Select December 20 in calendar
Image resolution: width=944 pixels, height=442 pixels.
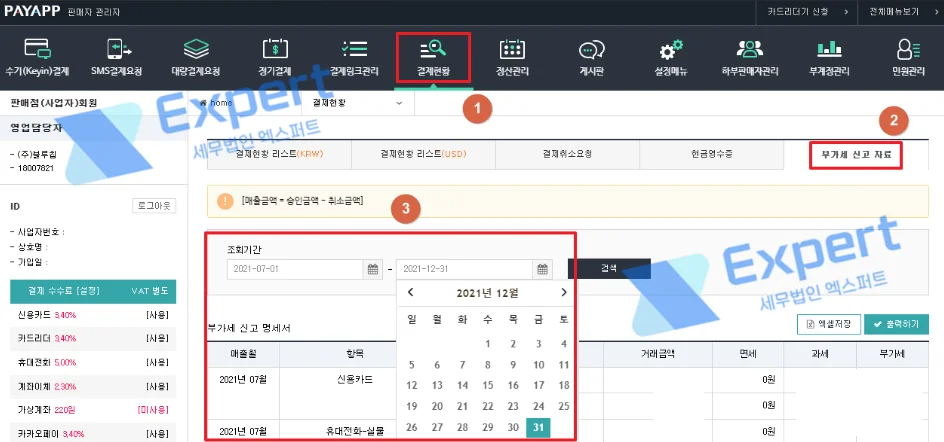(x=437, y=406)
